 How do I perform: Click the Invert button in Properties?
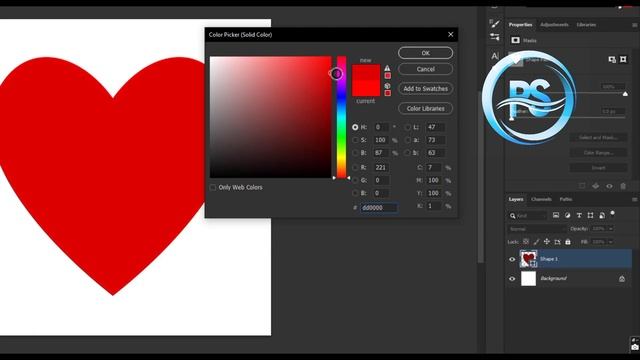pos(598,168)
